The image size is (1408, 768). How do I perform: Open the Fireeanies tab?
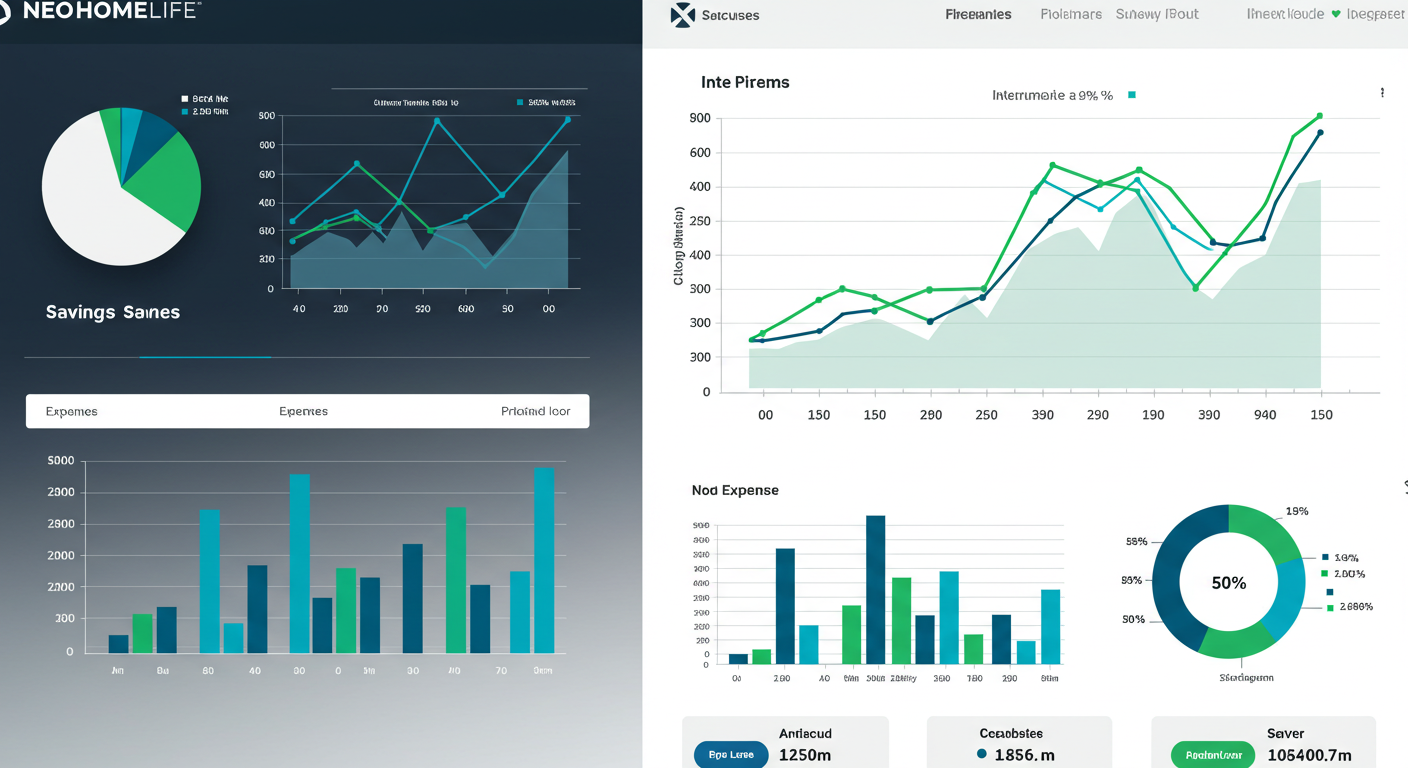(977, 15)
